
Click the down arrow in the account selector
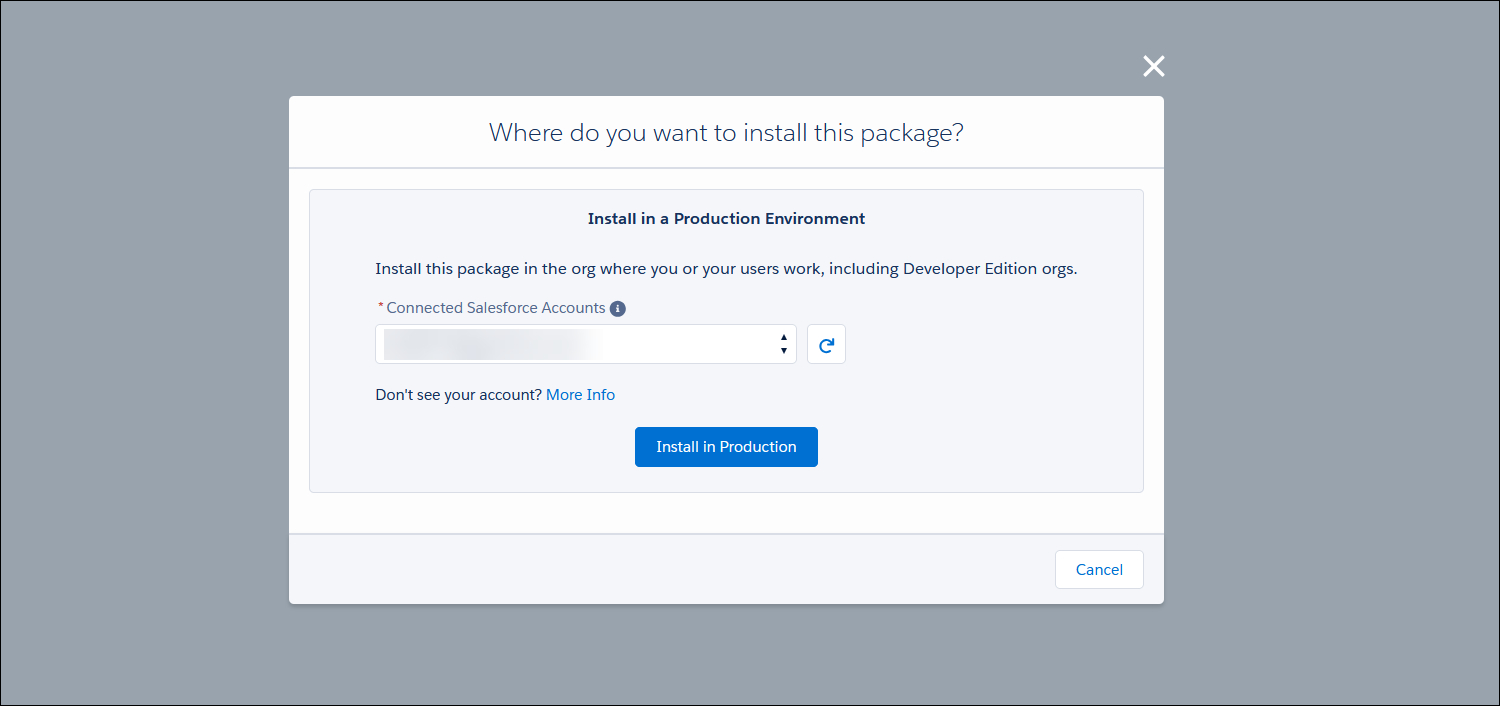783,351
